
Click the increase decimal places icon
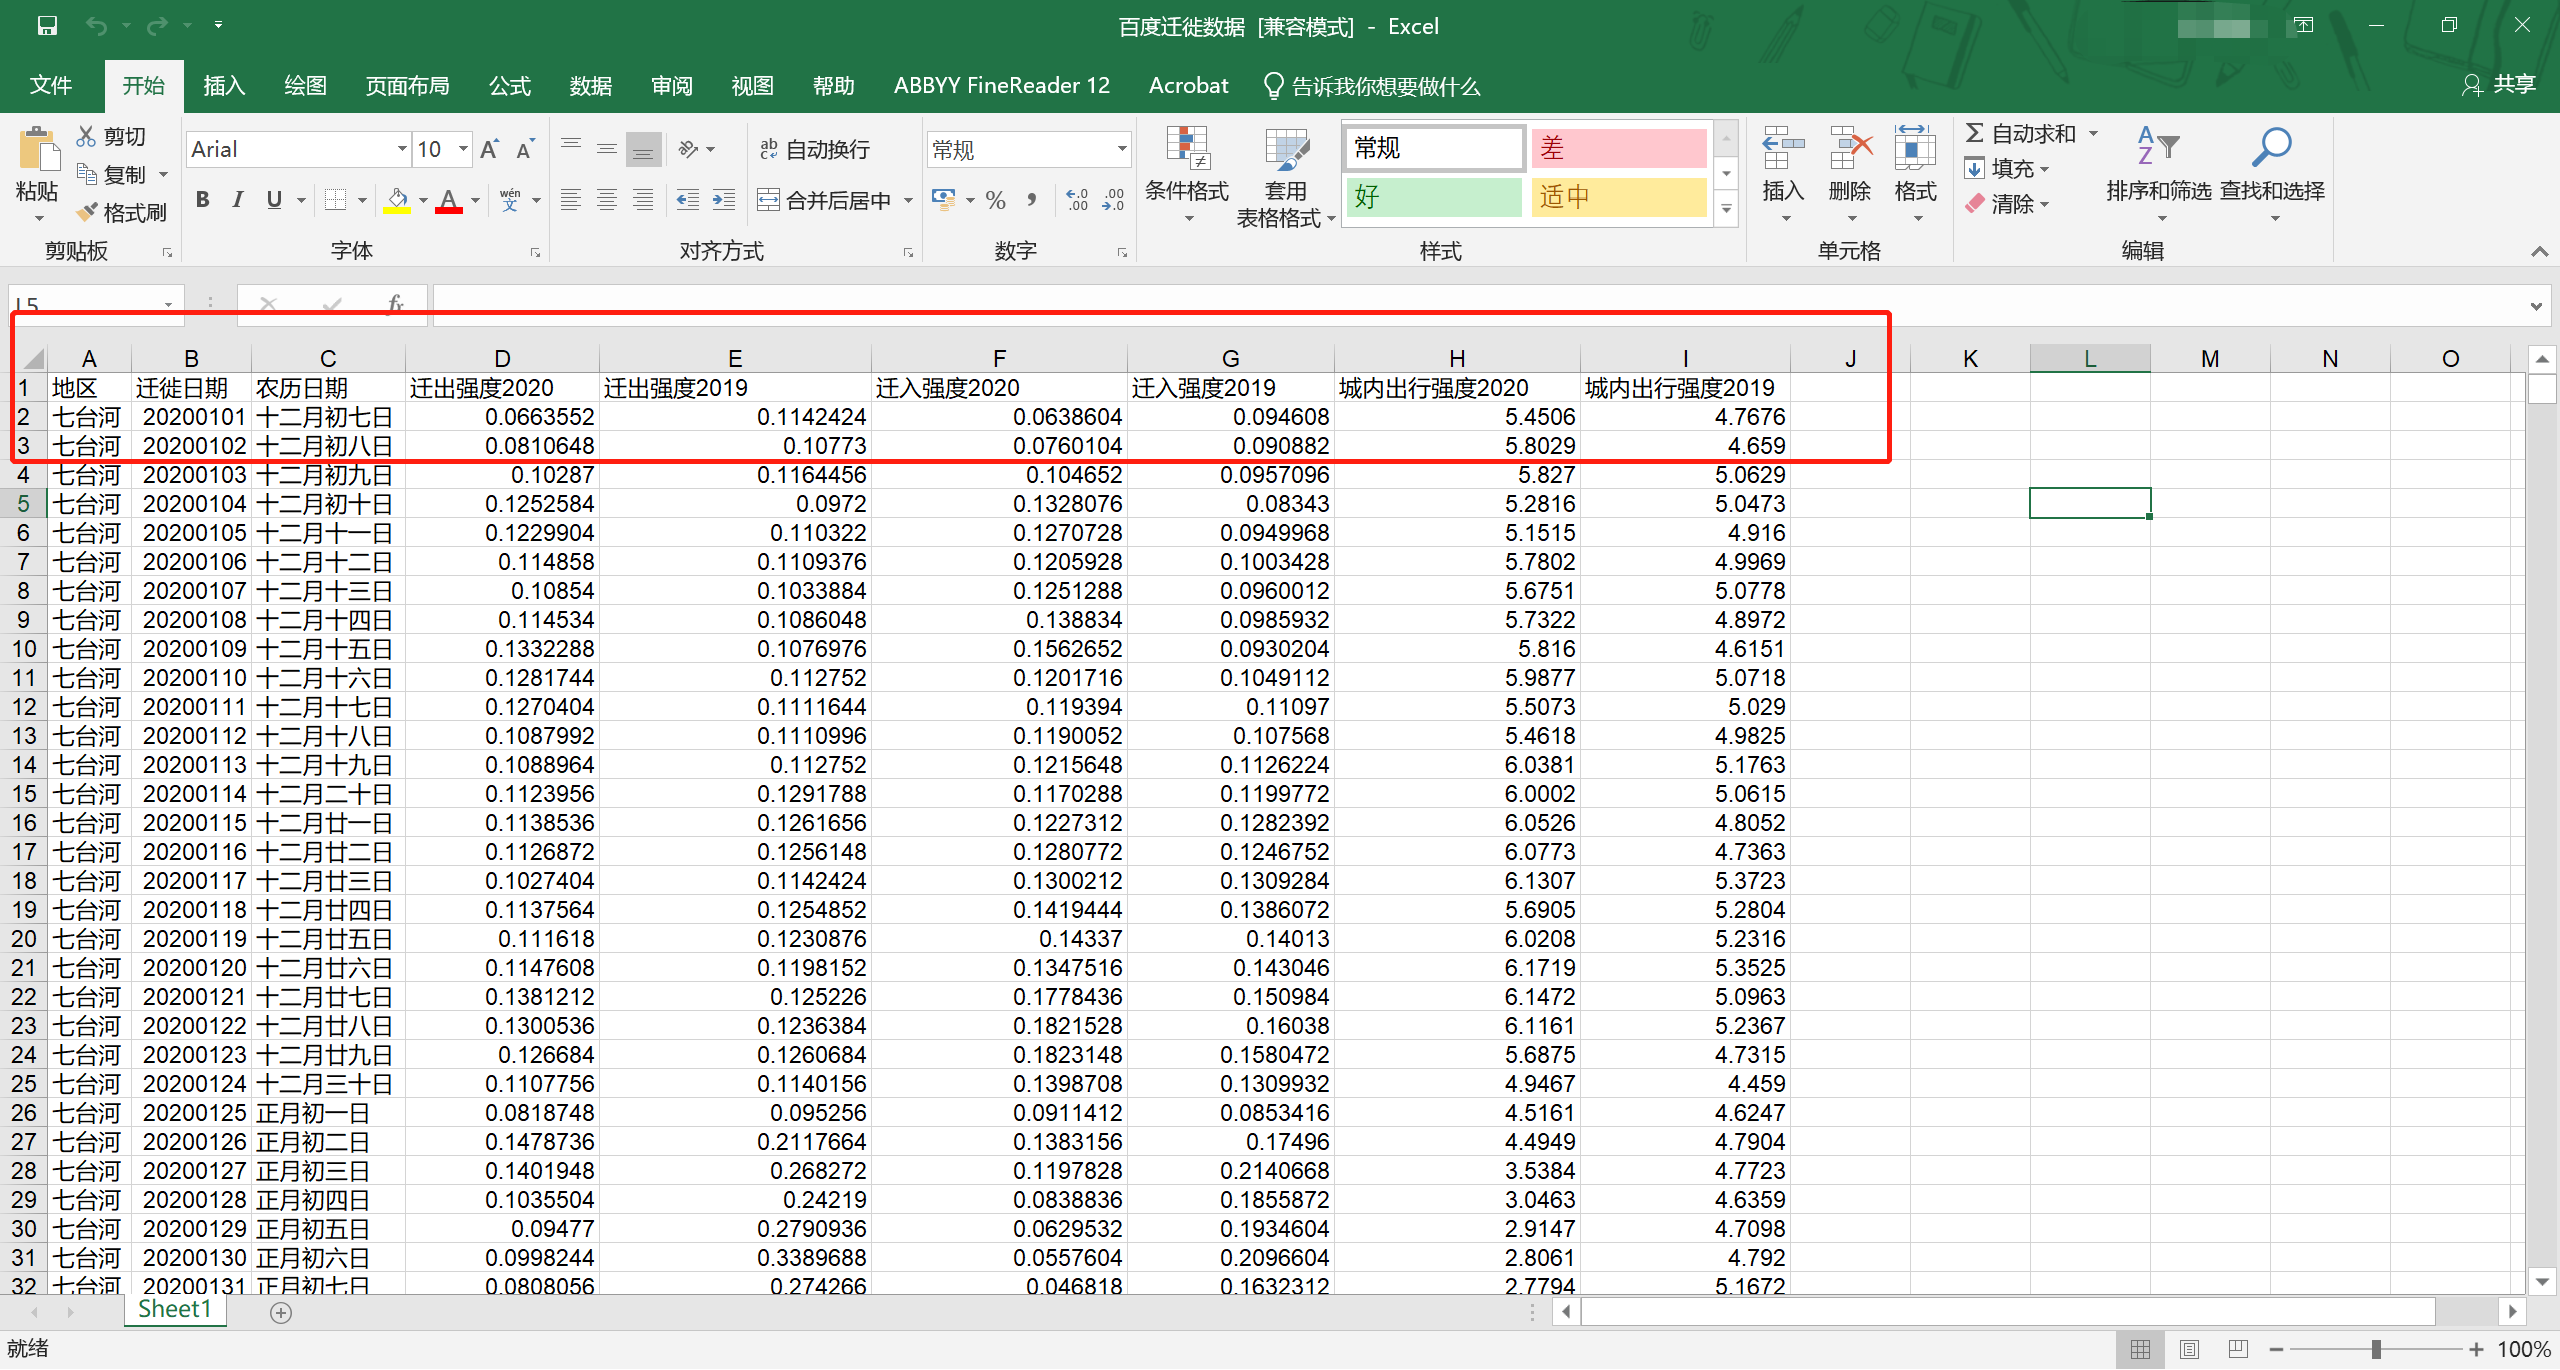coord(1077,200)
